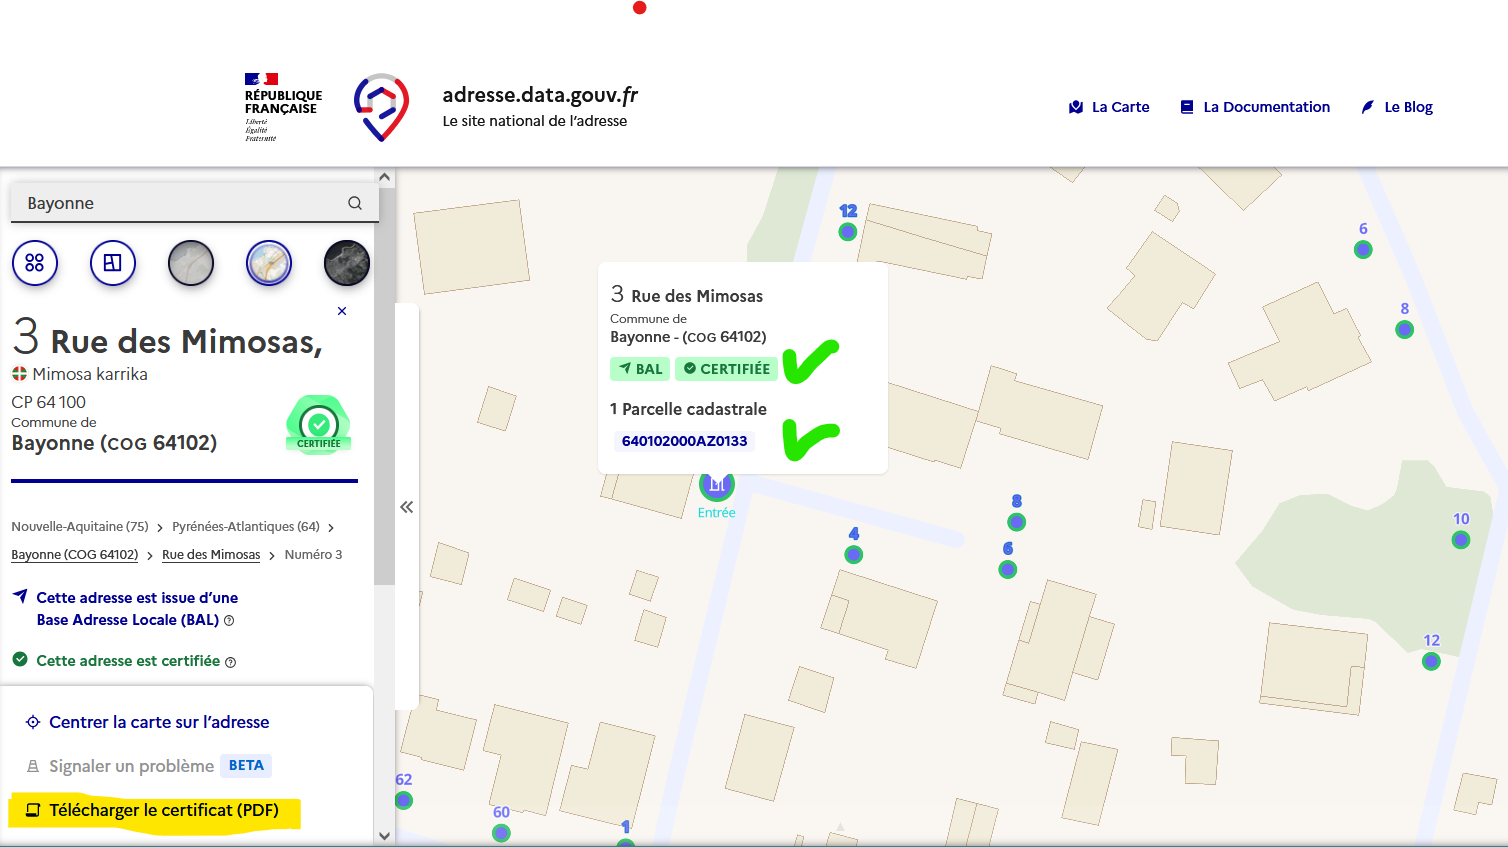Click help icon beside Base Adresse Locale (BAL)

tap(229, 621)
